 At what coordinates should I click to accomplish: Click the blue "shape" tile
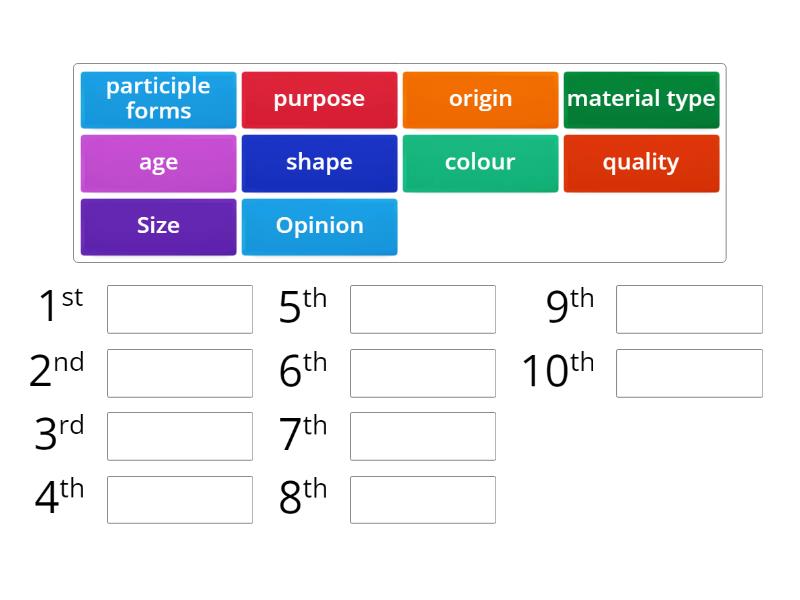[320, 163]
